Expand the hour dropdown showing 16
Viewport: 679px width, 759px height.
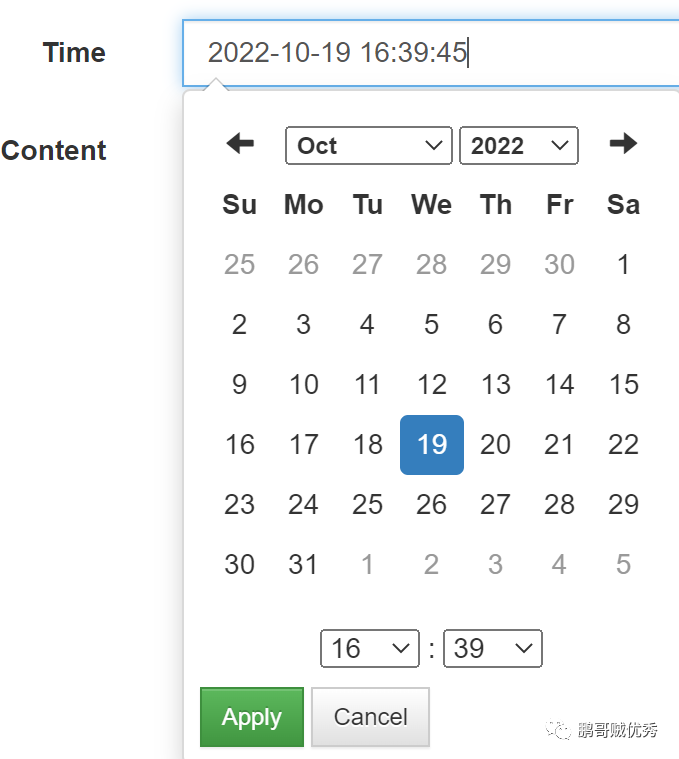(369, 649)
